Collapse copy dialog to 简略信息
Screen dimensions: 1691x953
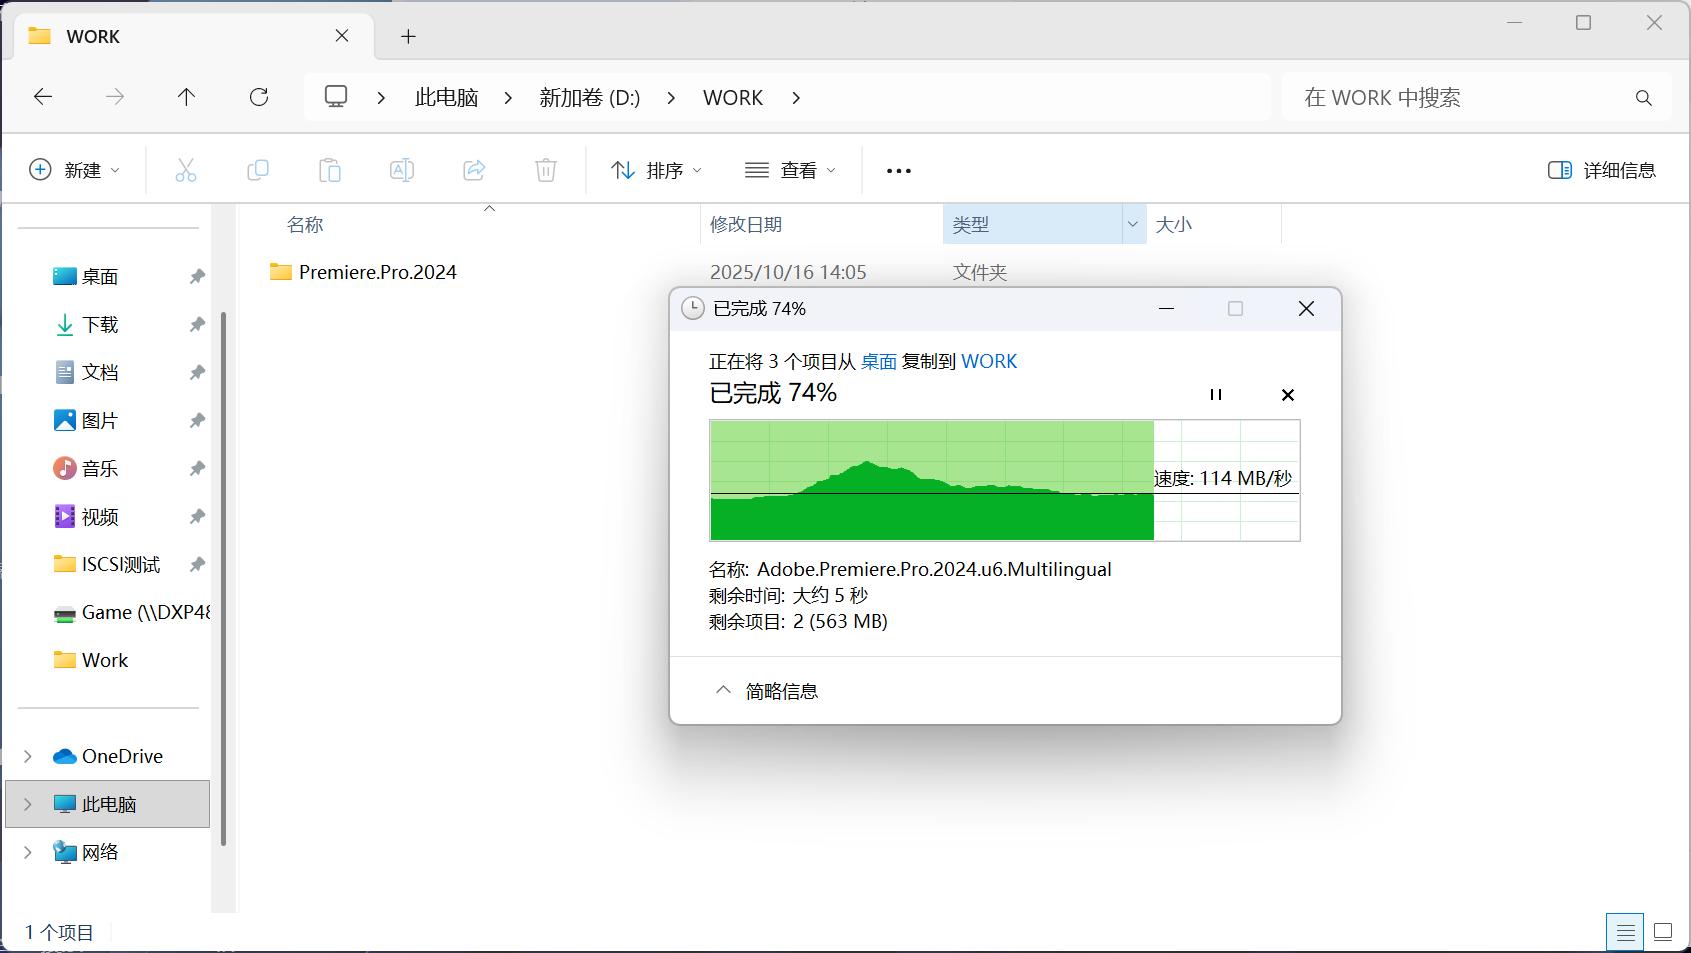point(767,691)
